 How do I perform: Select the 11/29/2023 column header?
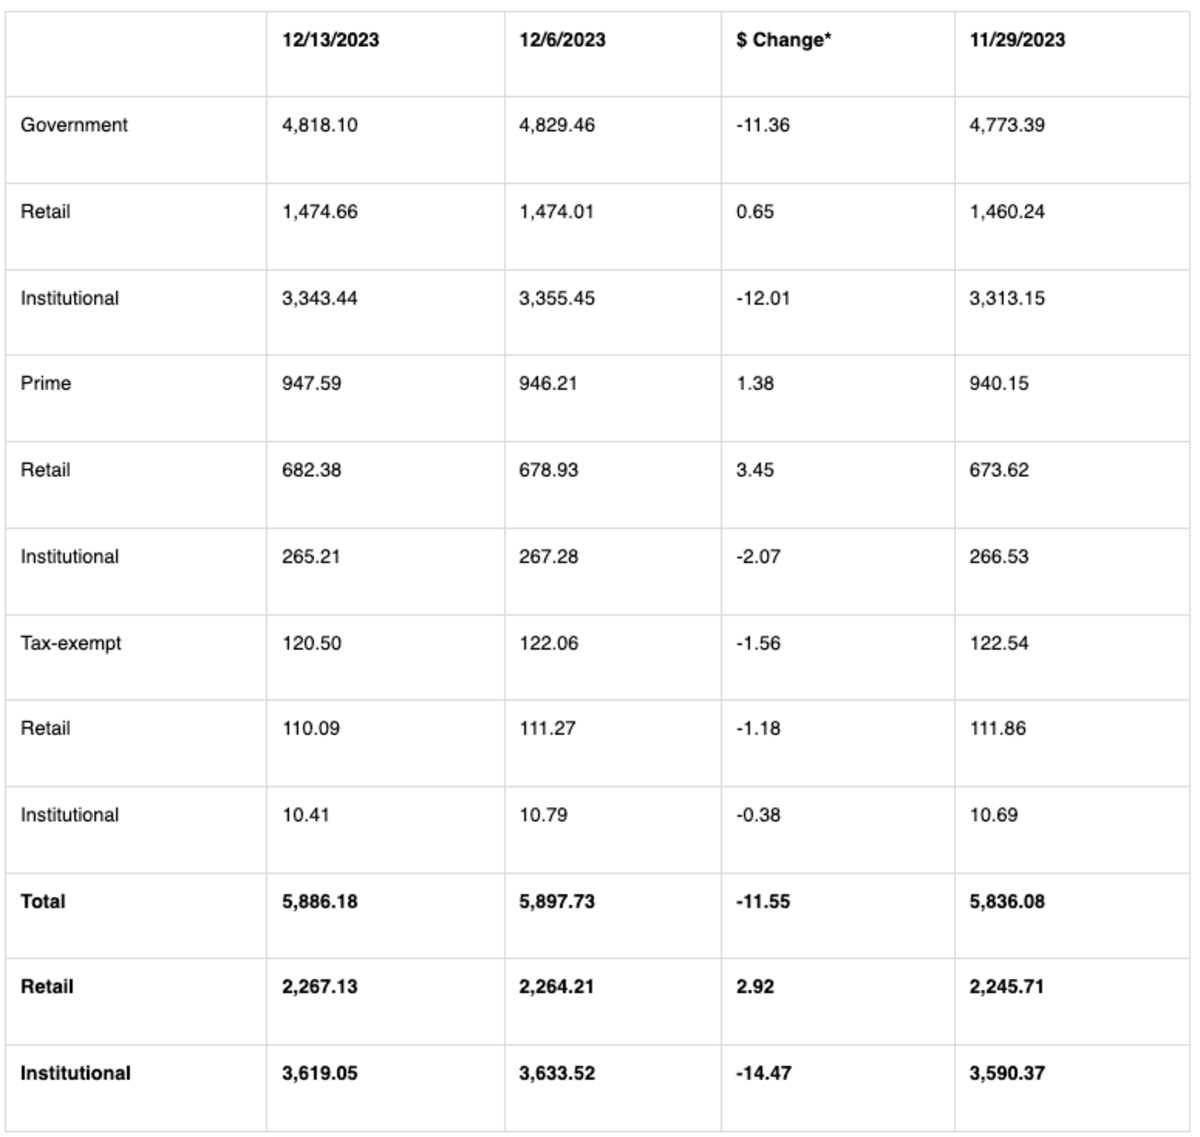pos(1017,40)
